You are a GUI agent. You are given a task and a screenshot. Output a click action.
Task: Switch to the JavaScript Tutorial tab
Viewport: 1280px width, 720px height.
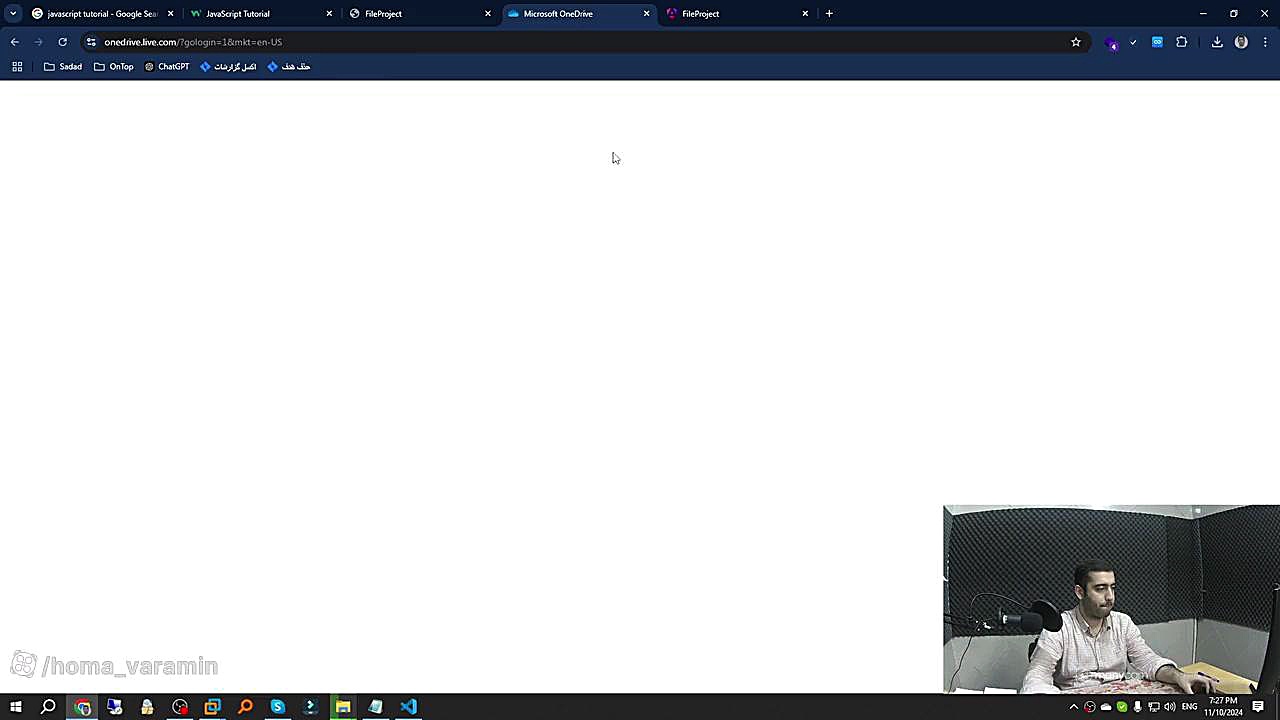[x=261, y=14]
